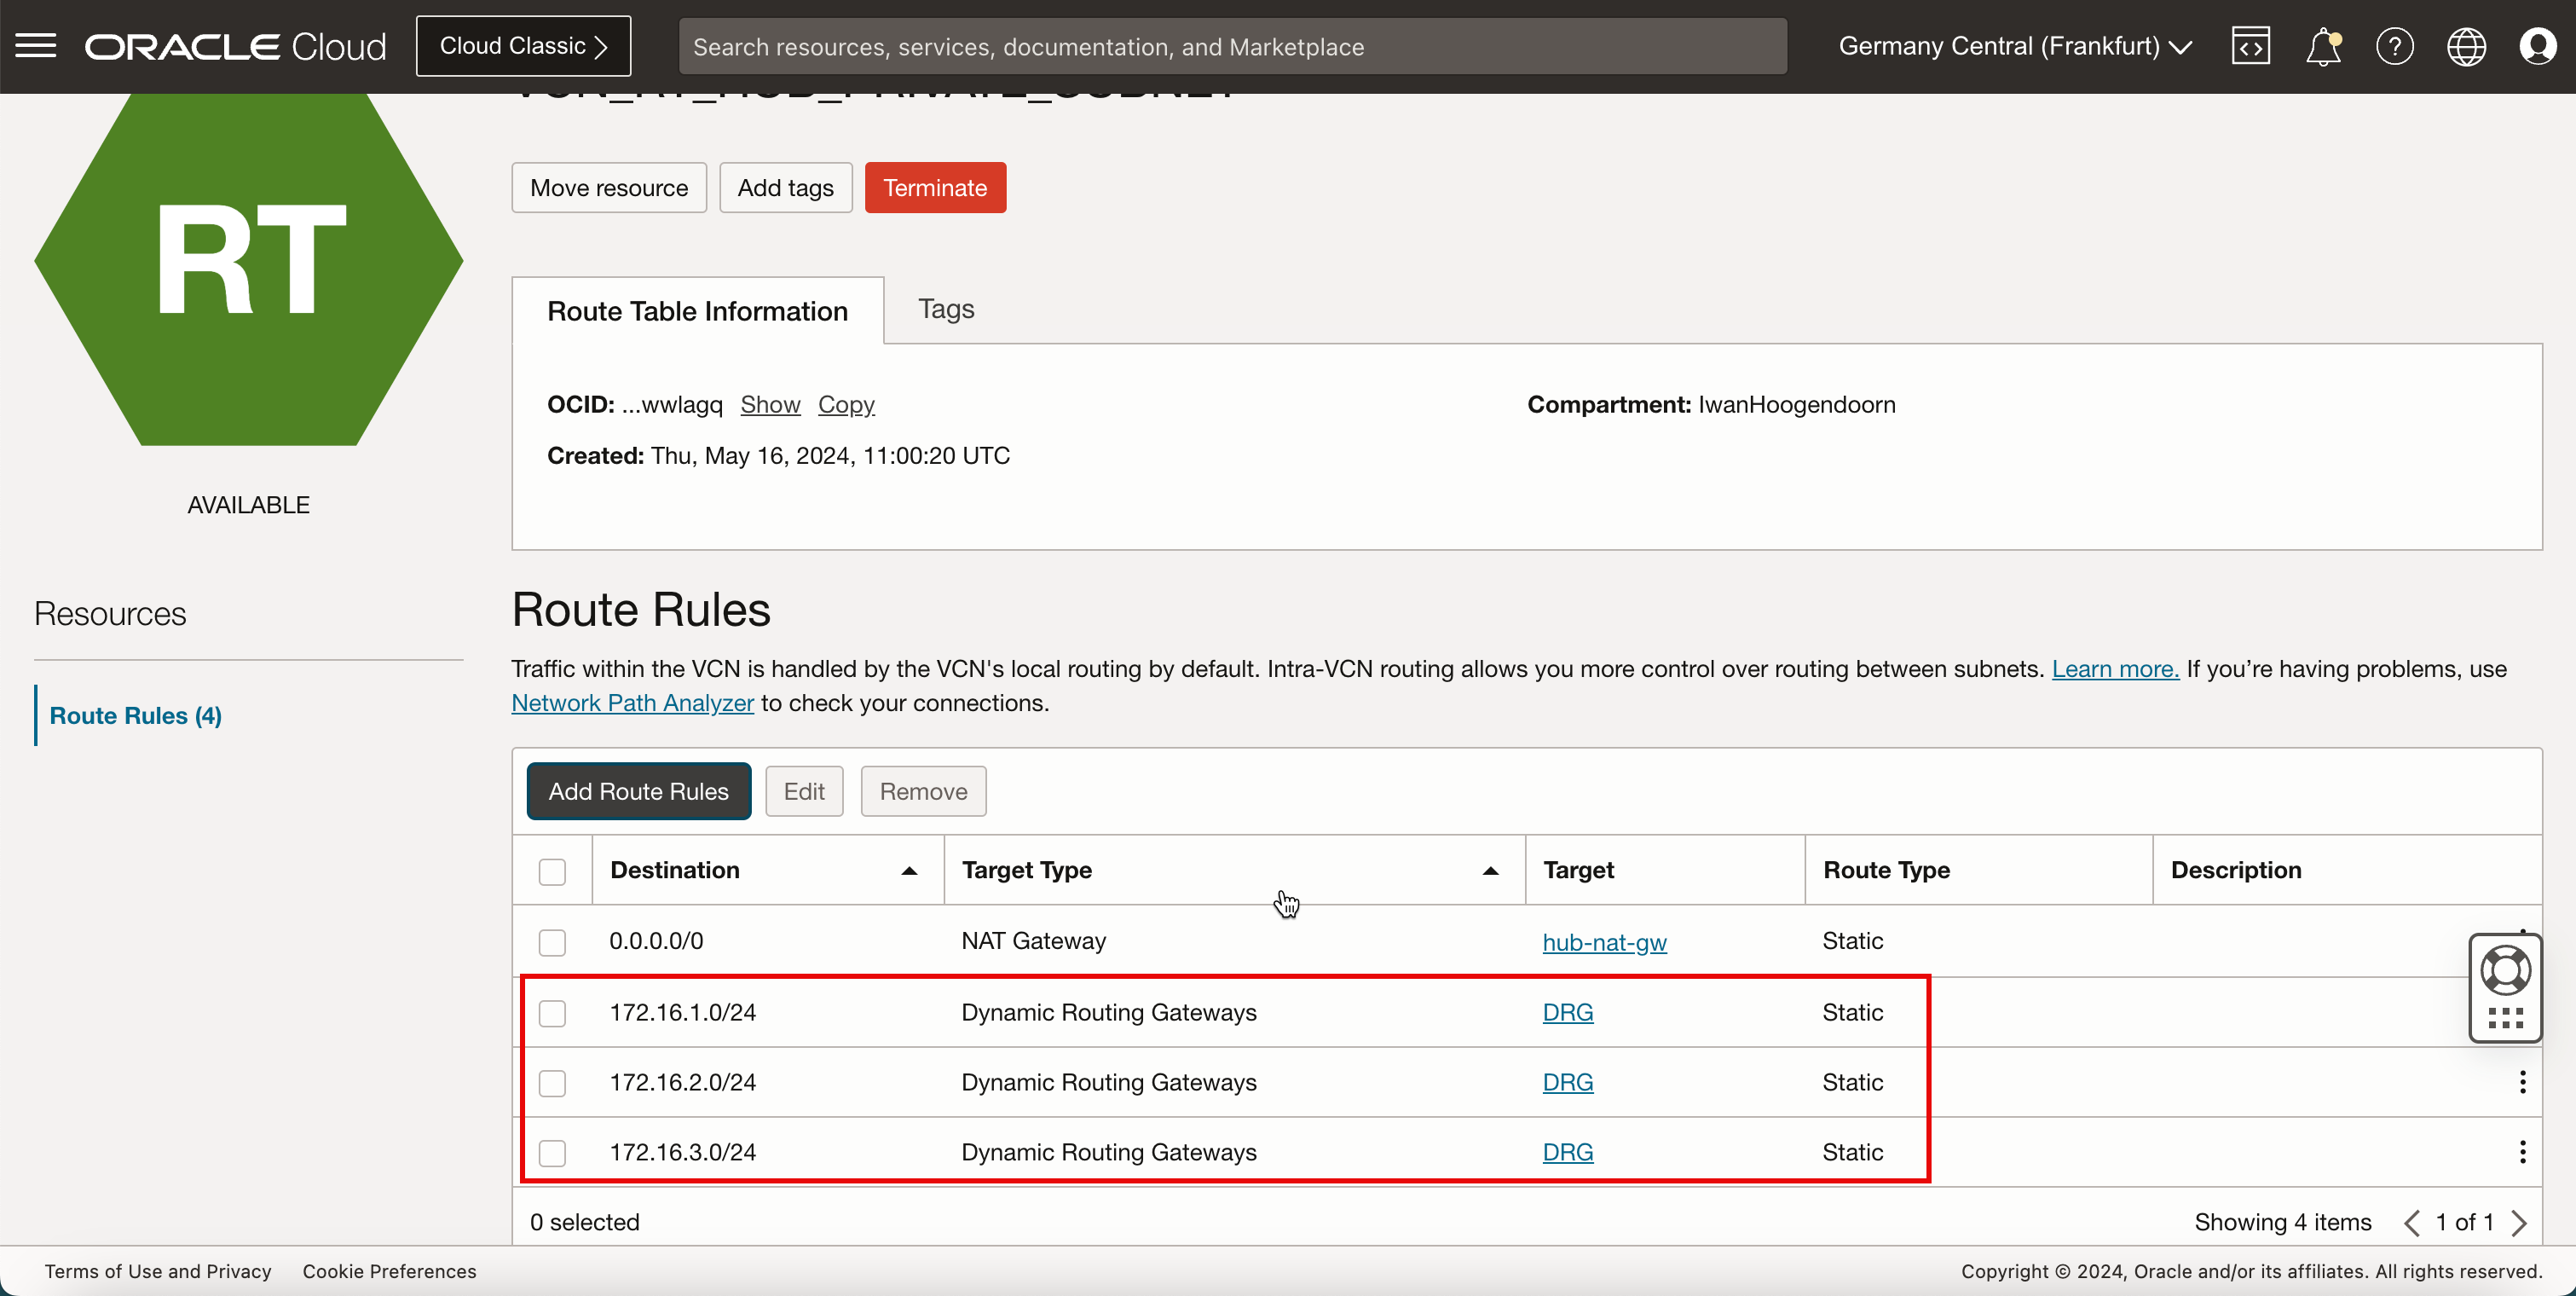Screen dimensions: 2576x1296
Task: Open the hub-nat-gw target link
Action: 1604,942
